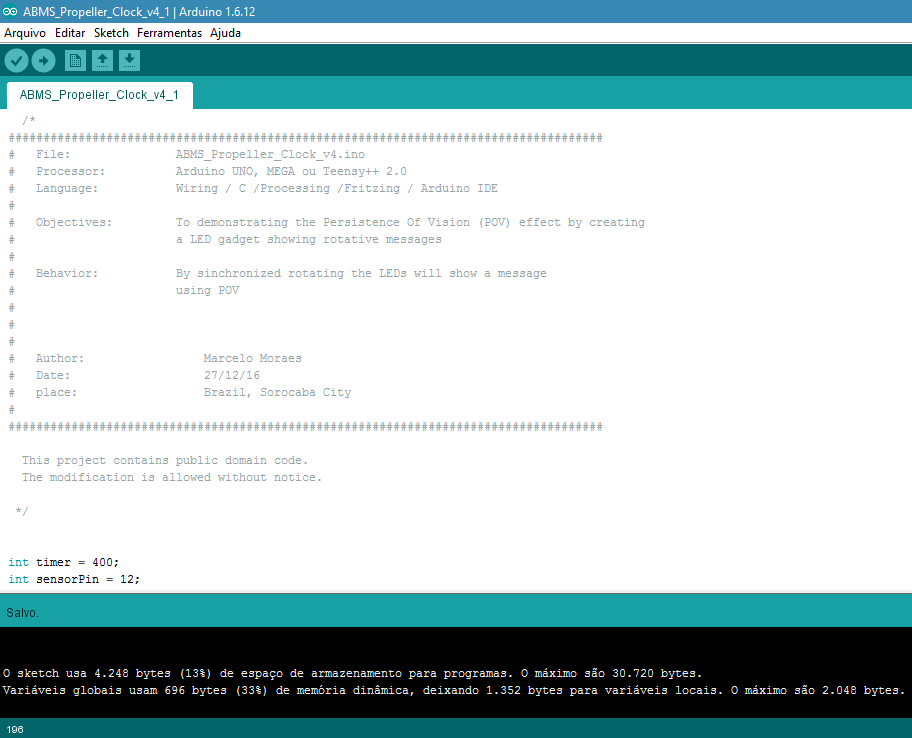Click the 'Arduino UNO, MEGA ou Teensy++ 2.0' text
Screen dimensions: 912x738
(x=291, y=172)
